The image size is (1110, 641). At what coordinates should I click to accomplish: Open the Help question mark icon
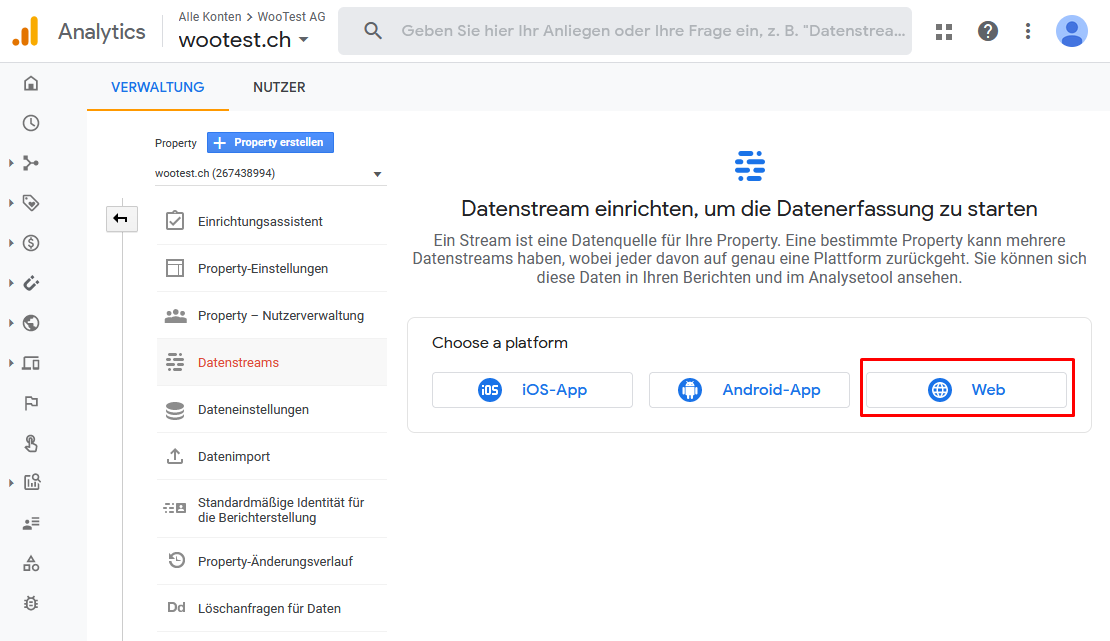coord(988,31)
